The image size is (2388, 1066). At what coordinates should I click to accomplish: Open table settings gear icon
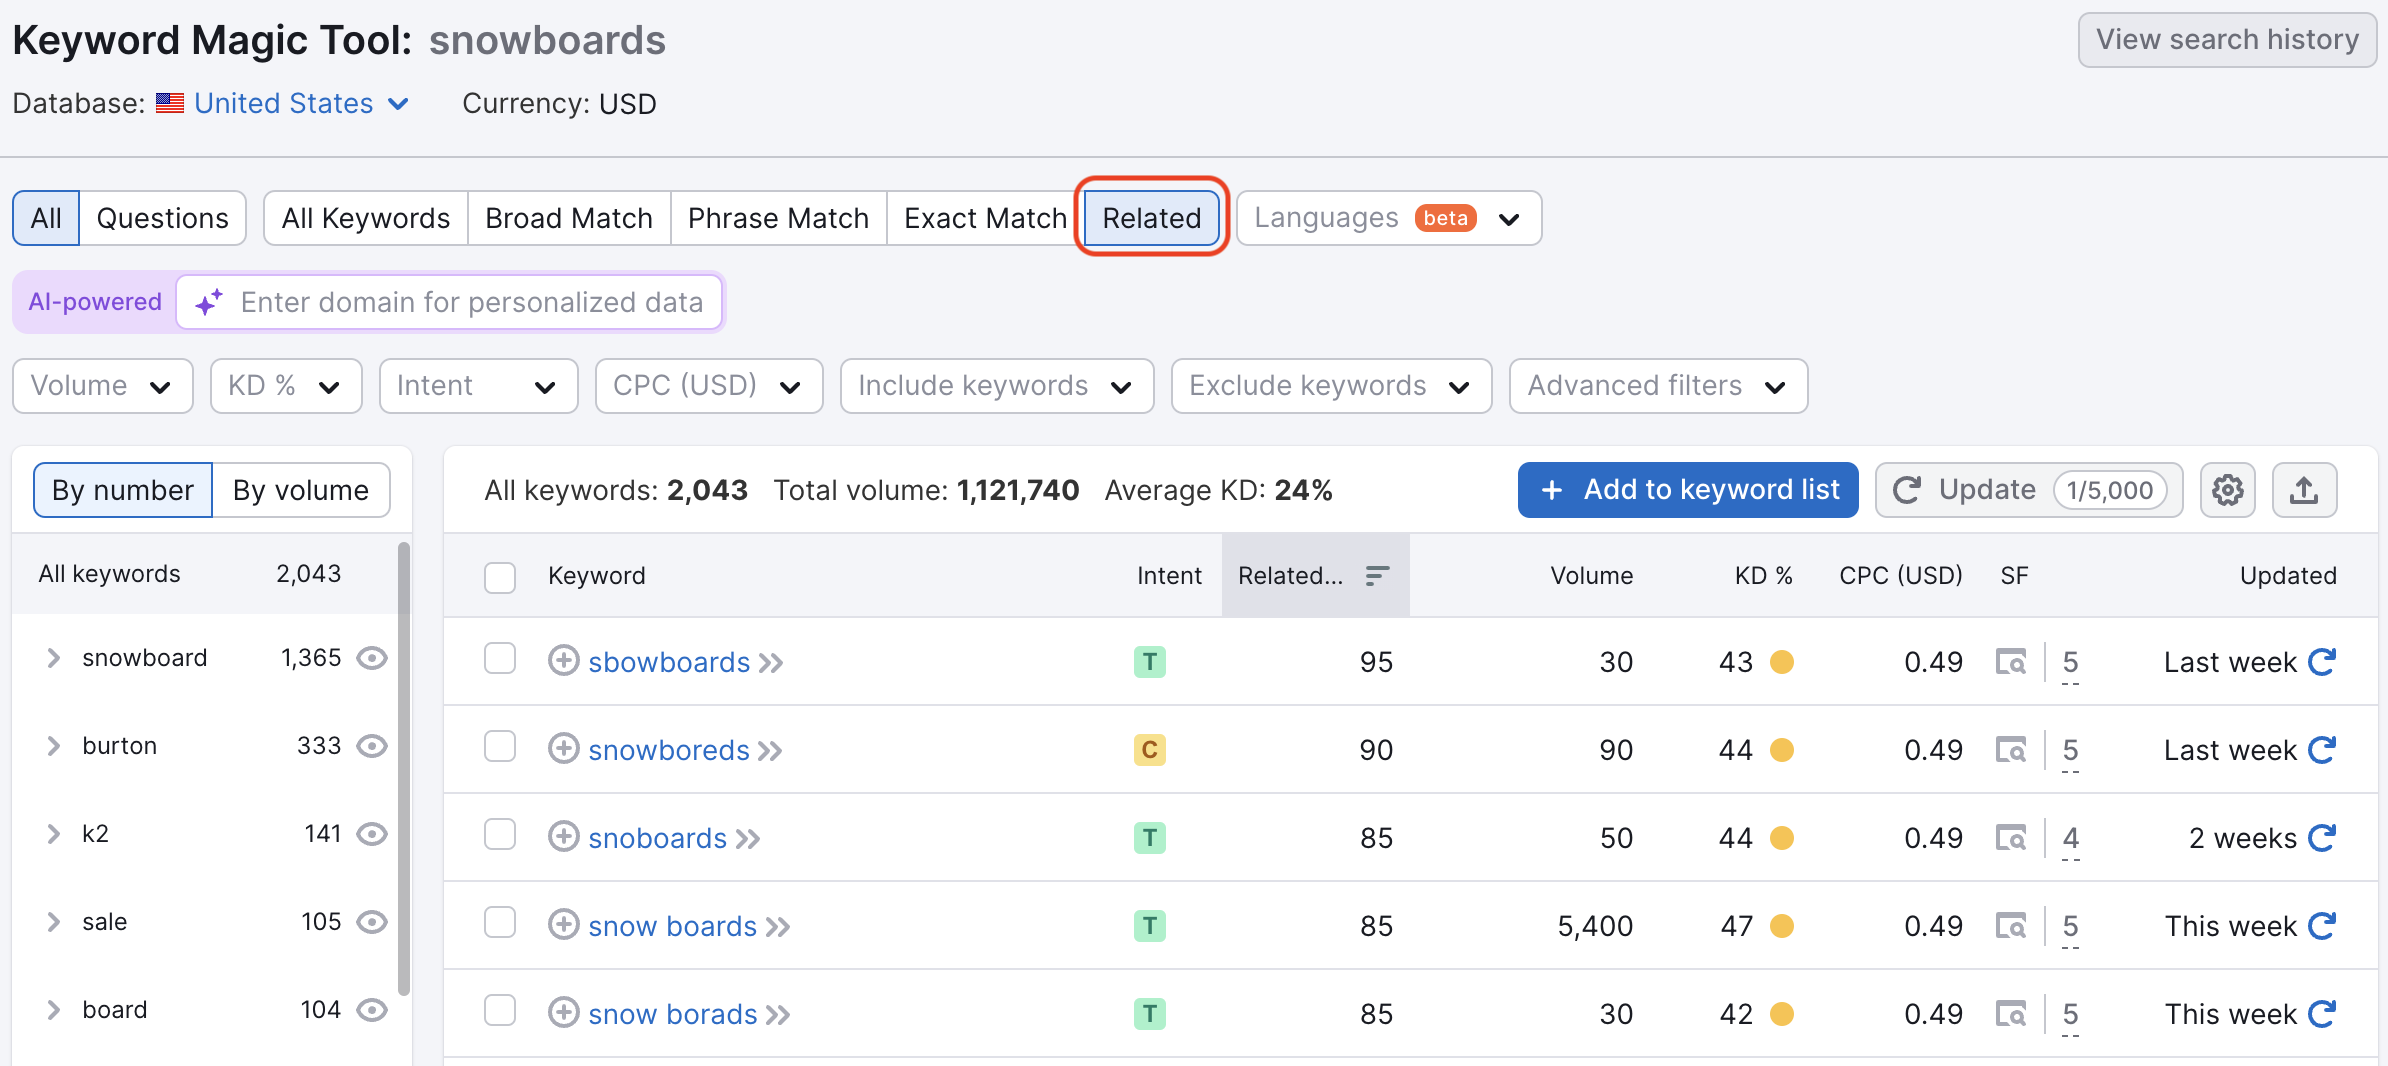pyautogui.click(x=2227, y=490)
